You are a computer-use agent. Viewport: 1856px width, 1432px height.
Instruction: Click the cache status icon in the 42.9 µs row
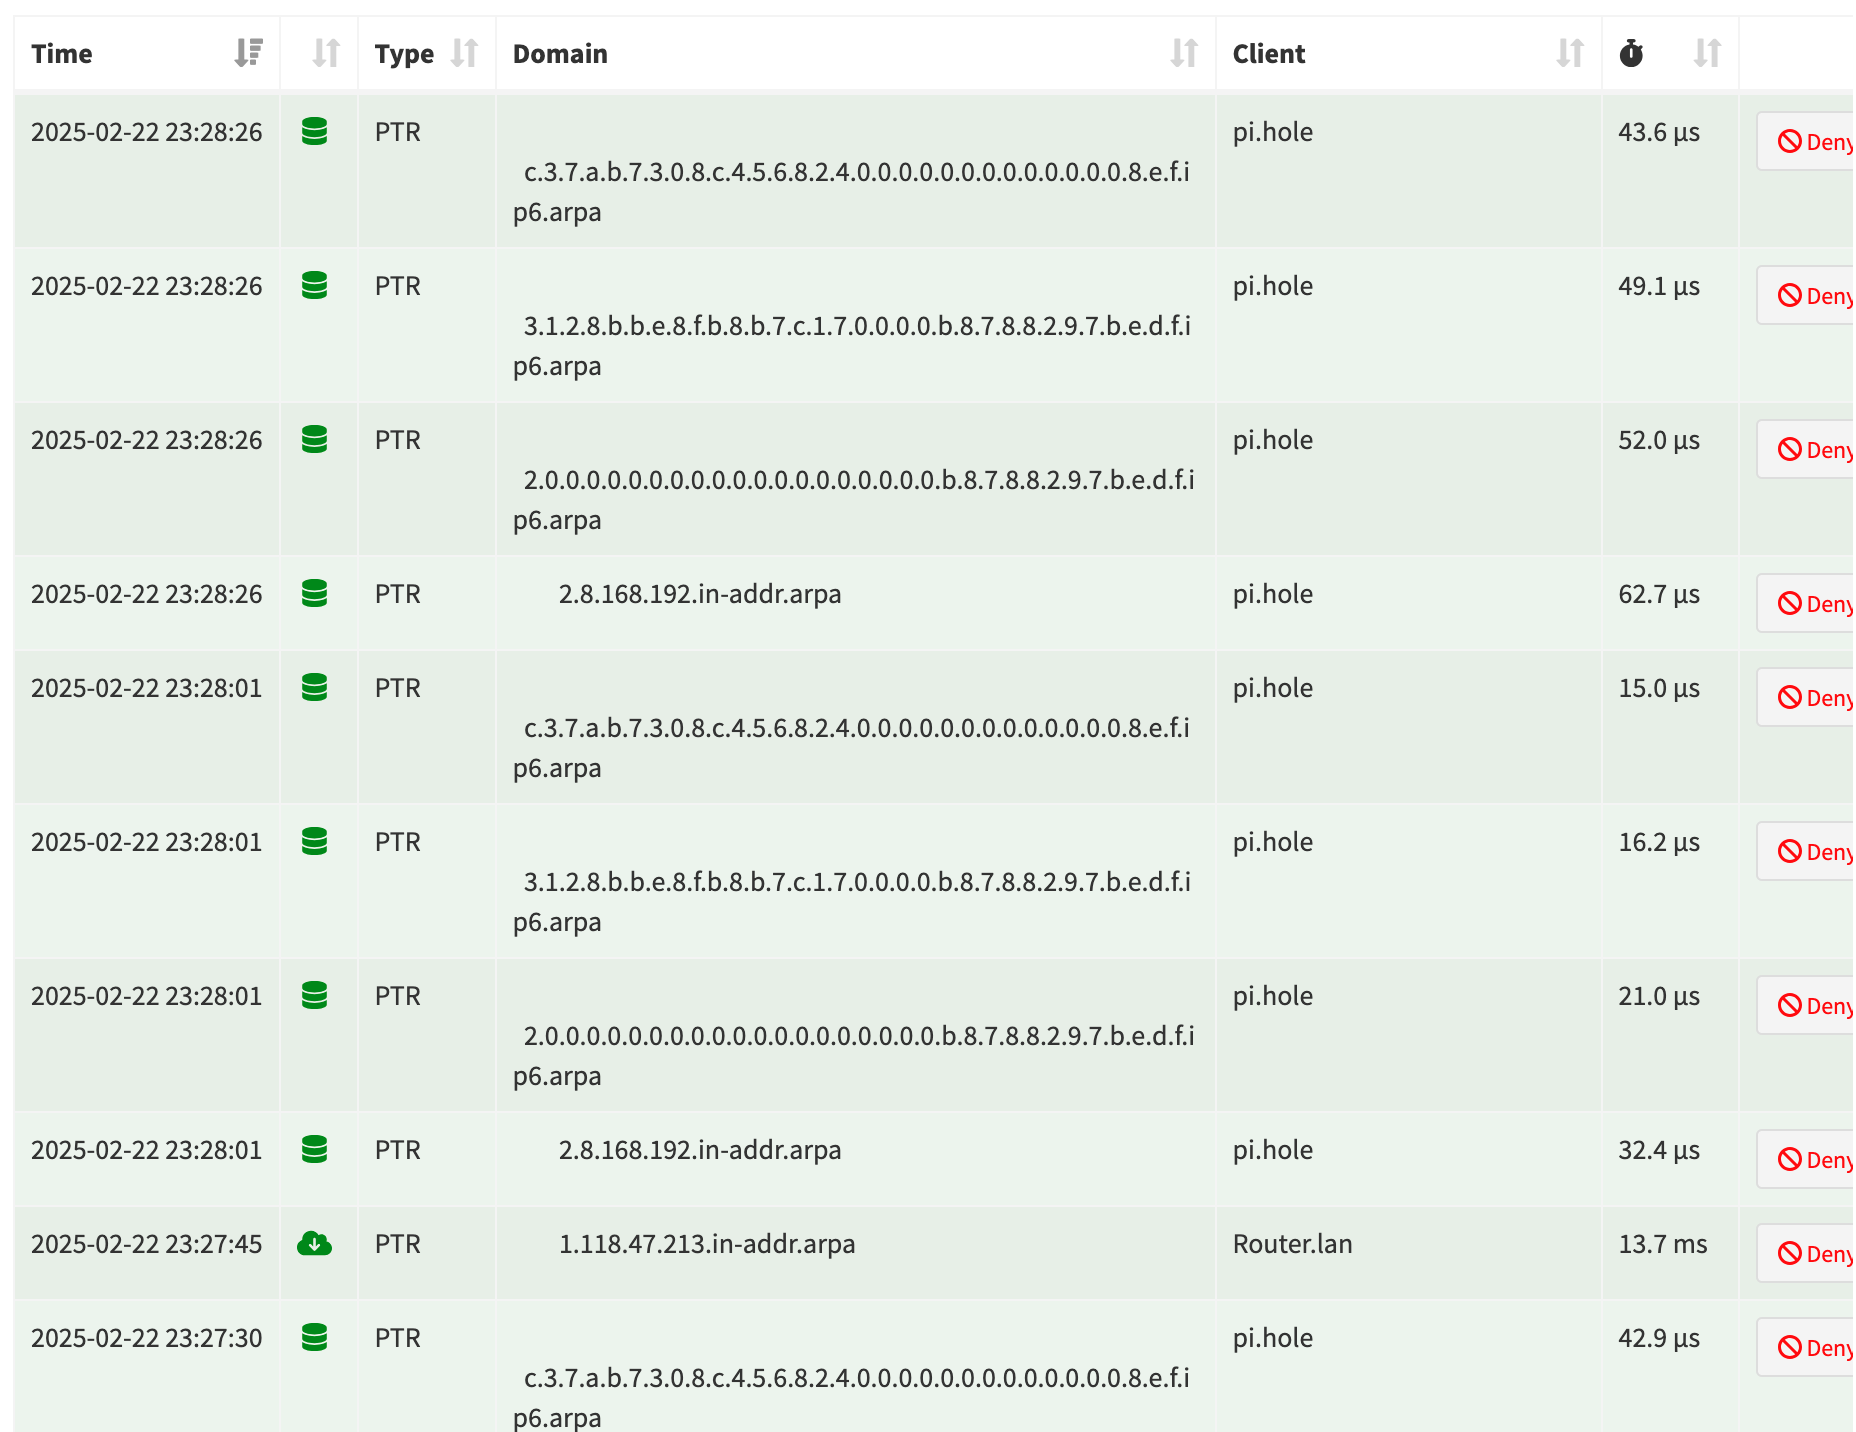click(315, 1338)
